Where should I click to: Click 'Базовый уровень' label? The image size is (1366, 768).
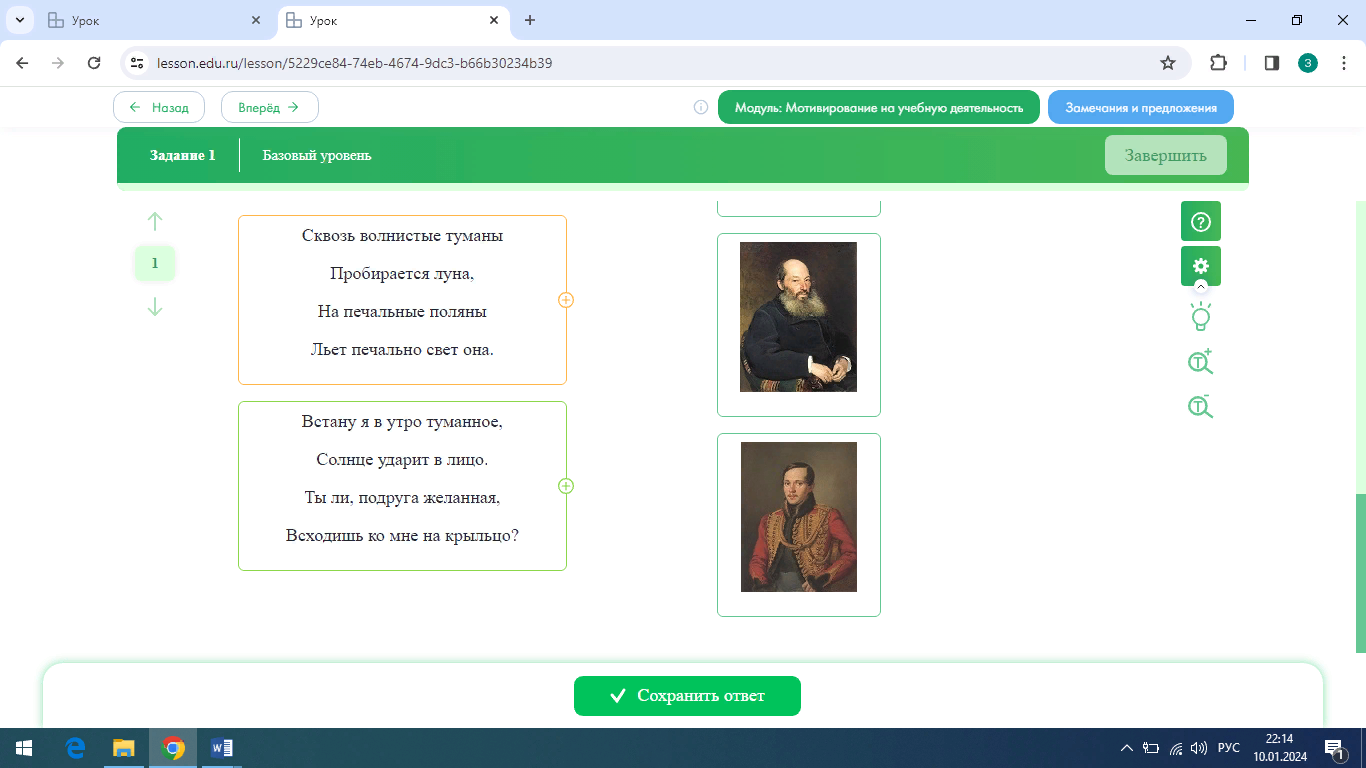(317, 155)
